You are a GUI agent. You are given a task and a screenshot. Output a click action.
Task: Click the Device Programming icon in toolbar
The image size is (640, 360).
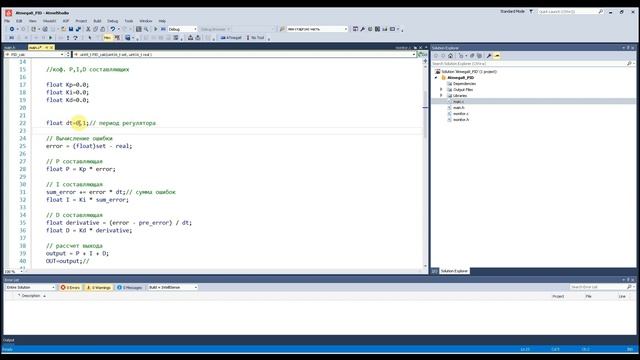[x=378, y=29]
